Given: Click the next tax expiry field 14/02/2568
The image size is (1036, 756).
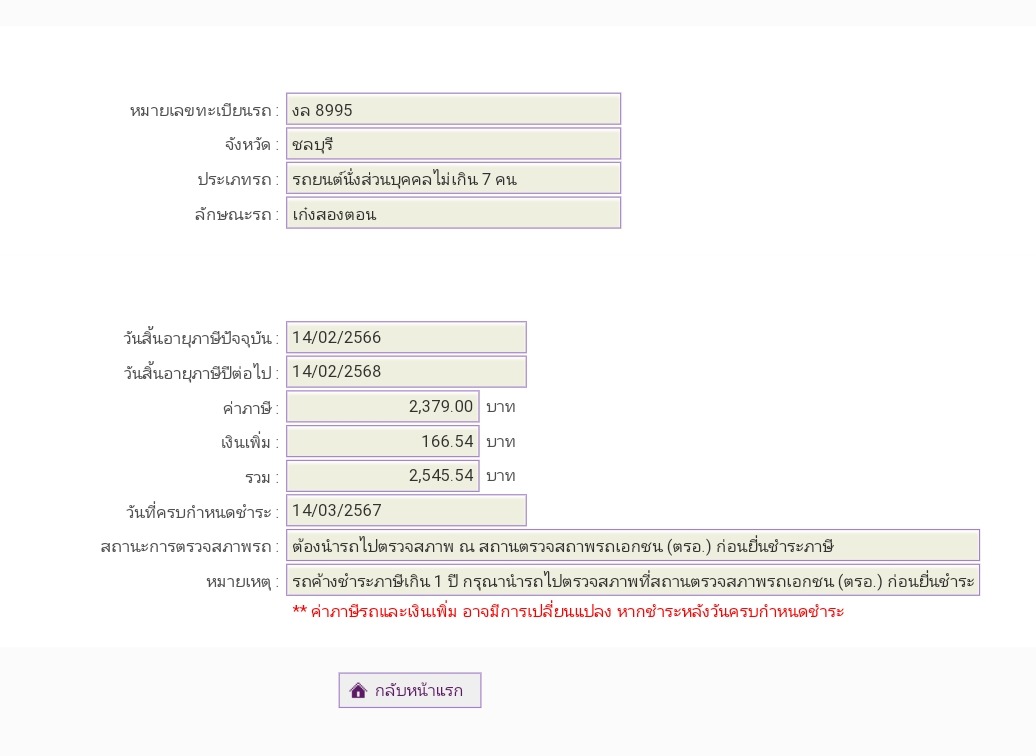Looking at the screenshot, I should (406, 371).
